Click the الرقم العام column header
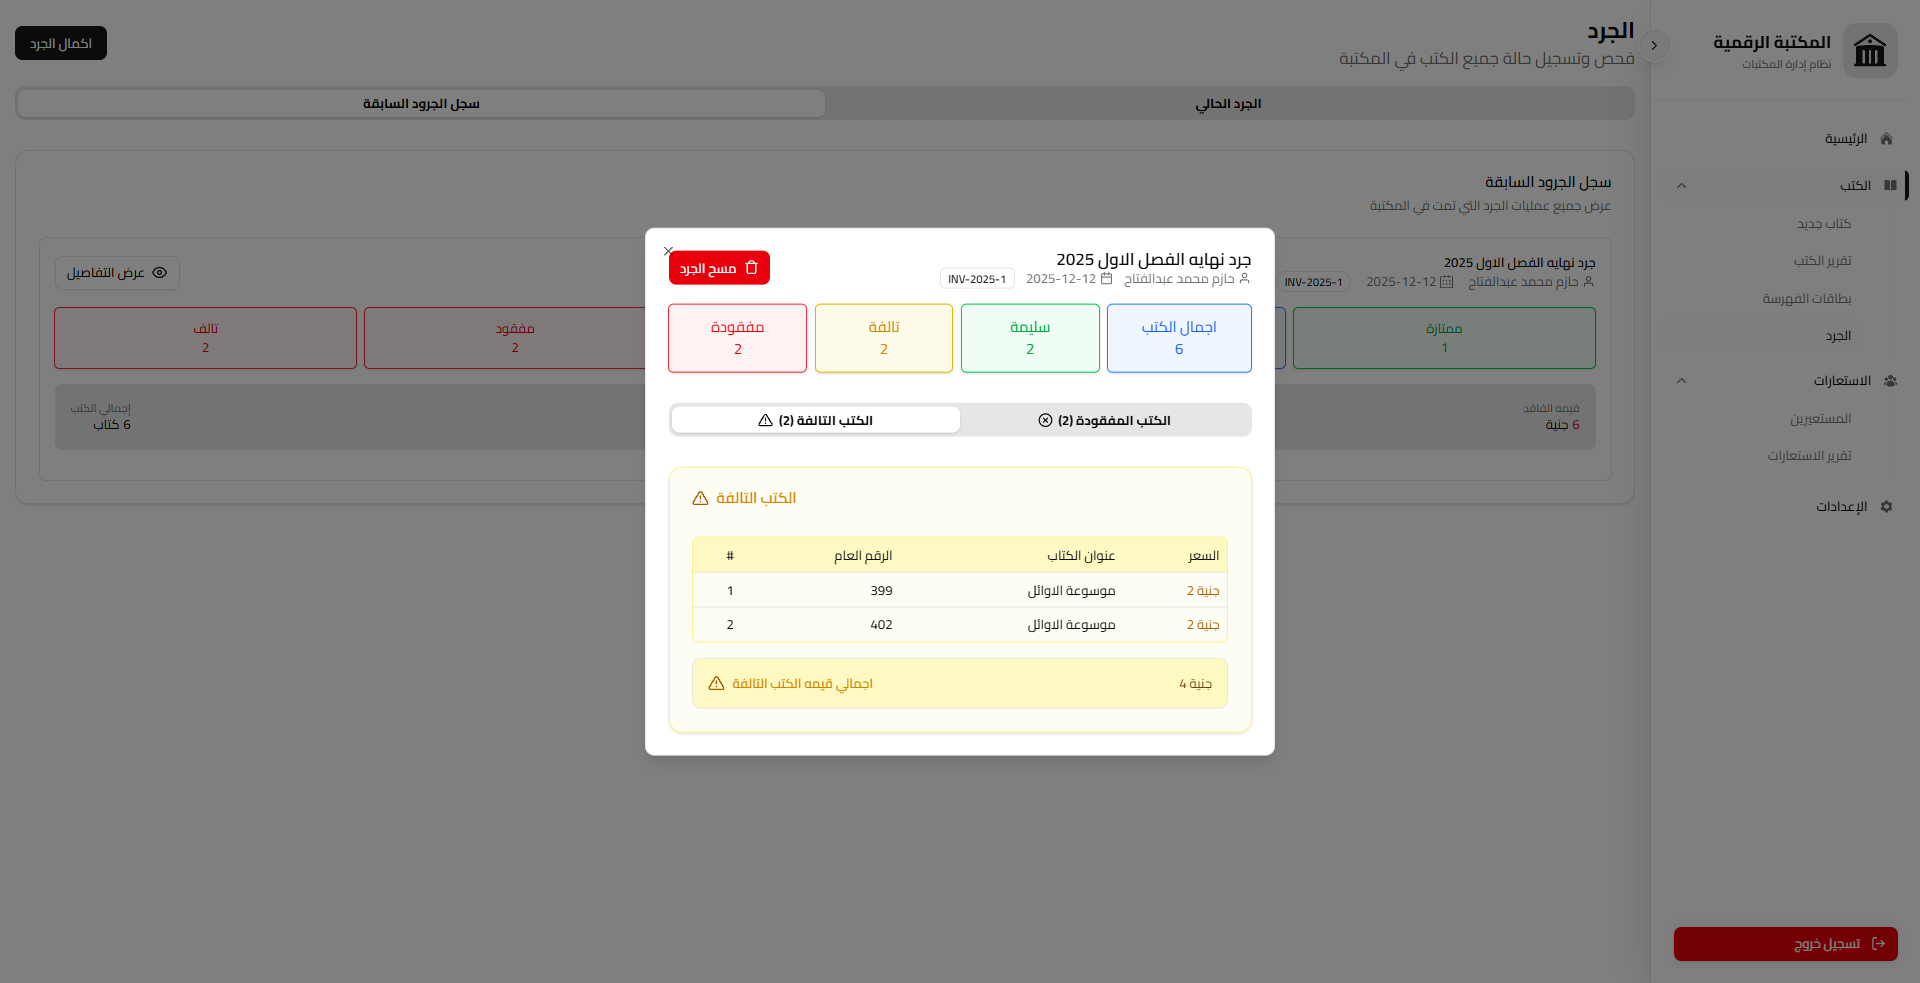The width and height of the screenshot is (1920, 983). point(863,556)
